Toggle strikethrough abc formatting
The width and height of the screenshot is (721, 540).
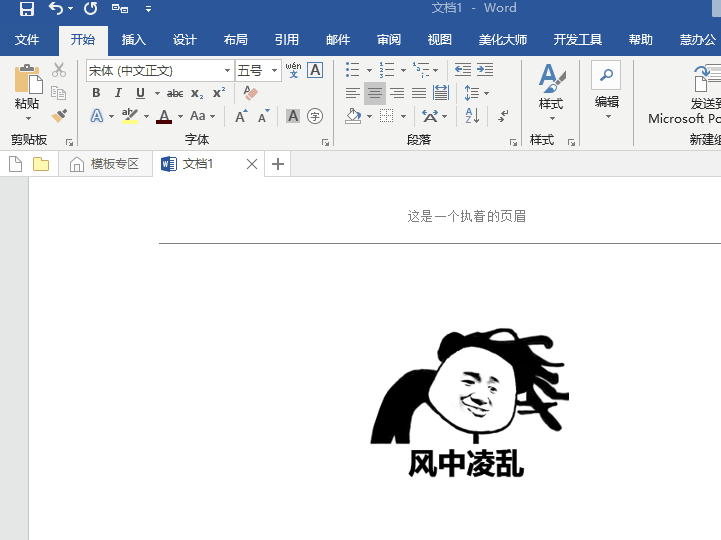175,93
